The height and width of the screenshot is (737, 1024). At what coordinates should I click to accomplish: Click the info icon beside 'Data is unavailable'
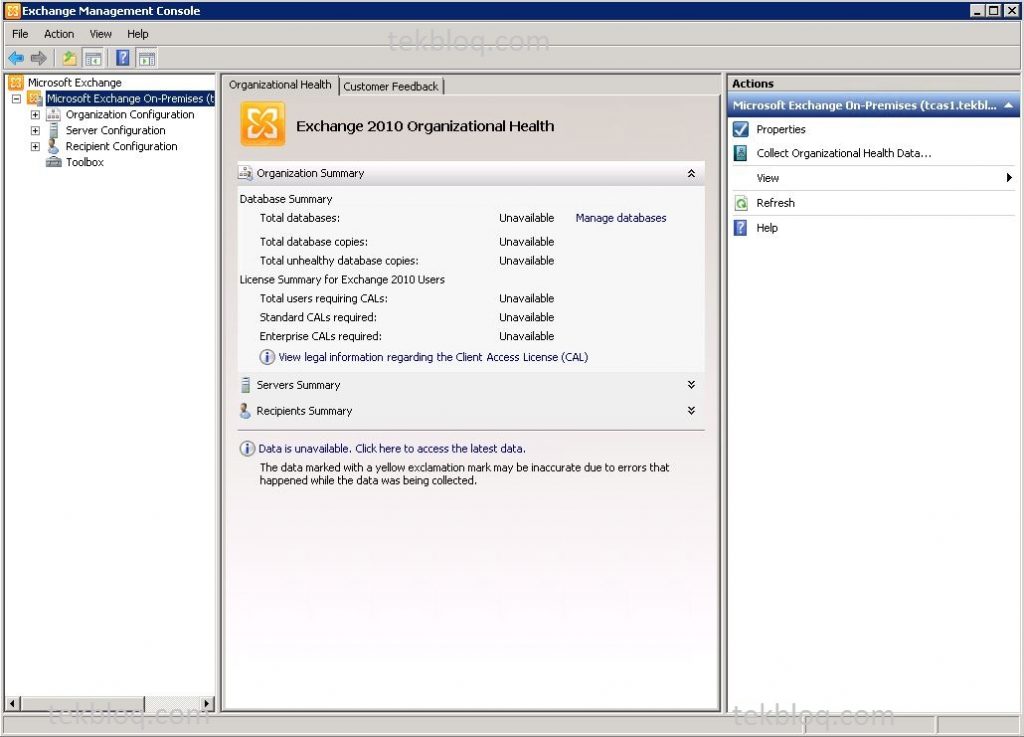coord(247,448)
